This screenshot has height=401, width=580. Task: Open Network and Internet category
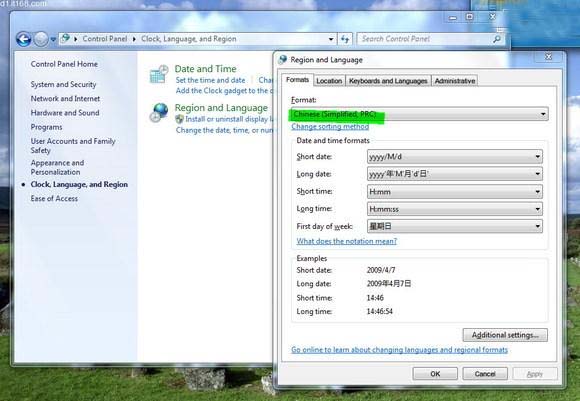65,99
